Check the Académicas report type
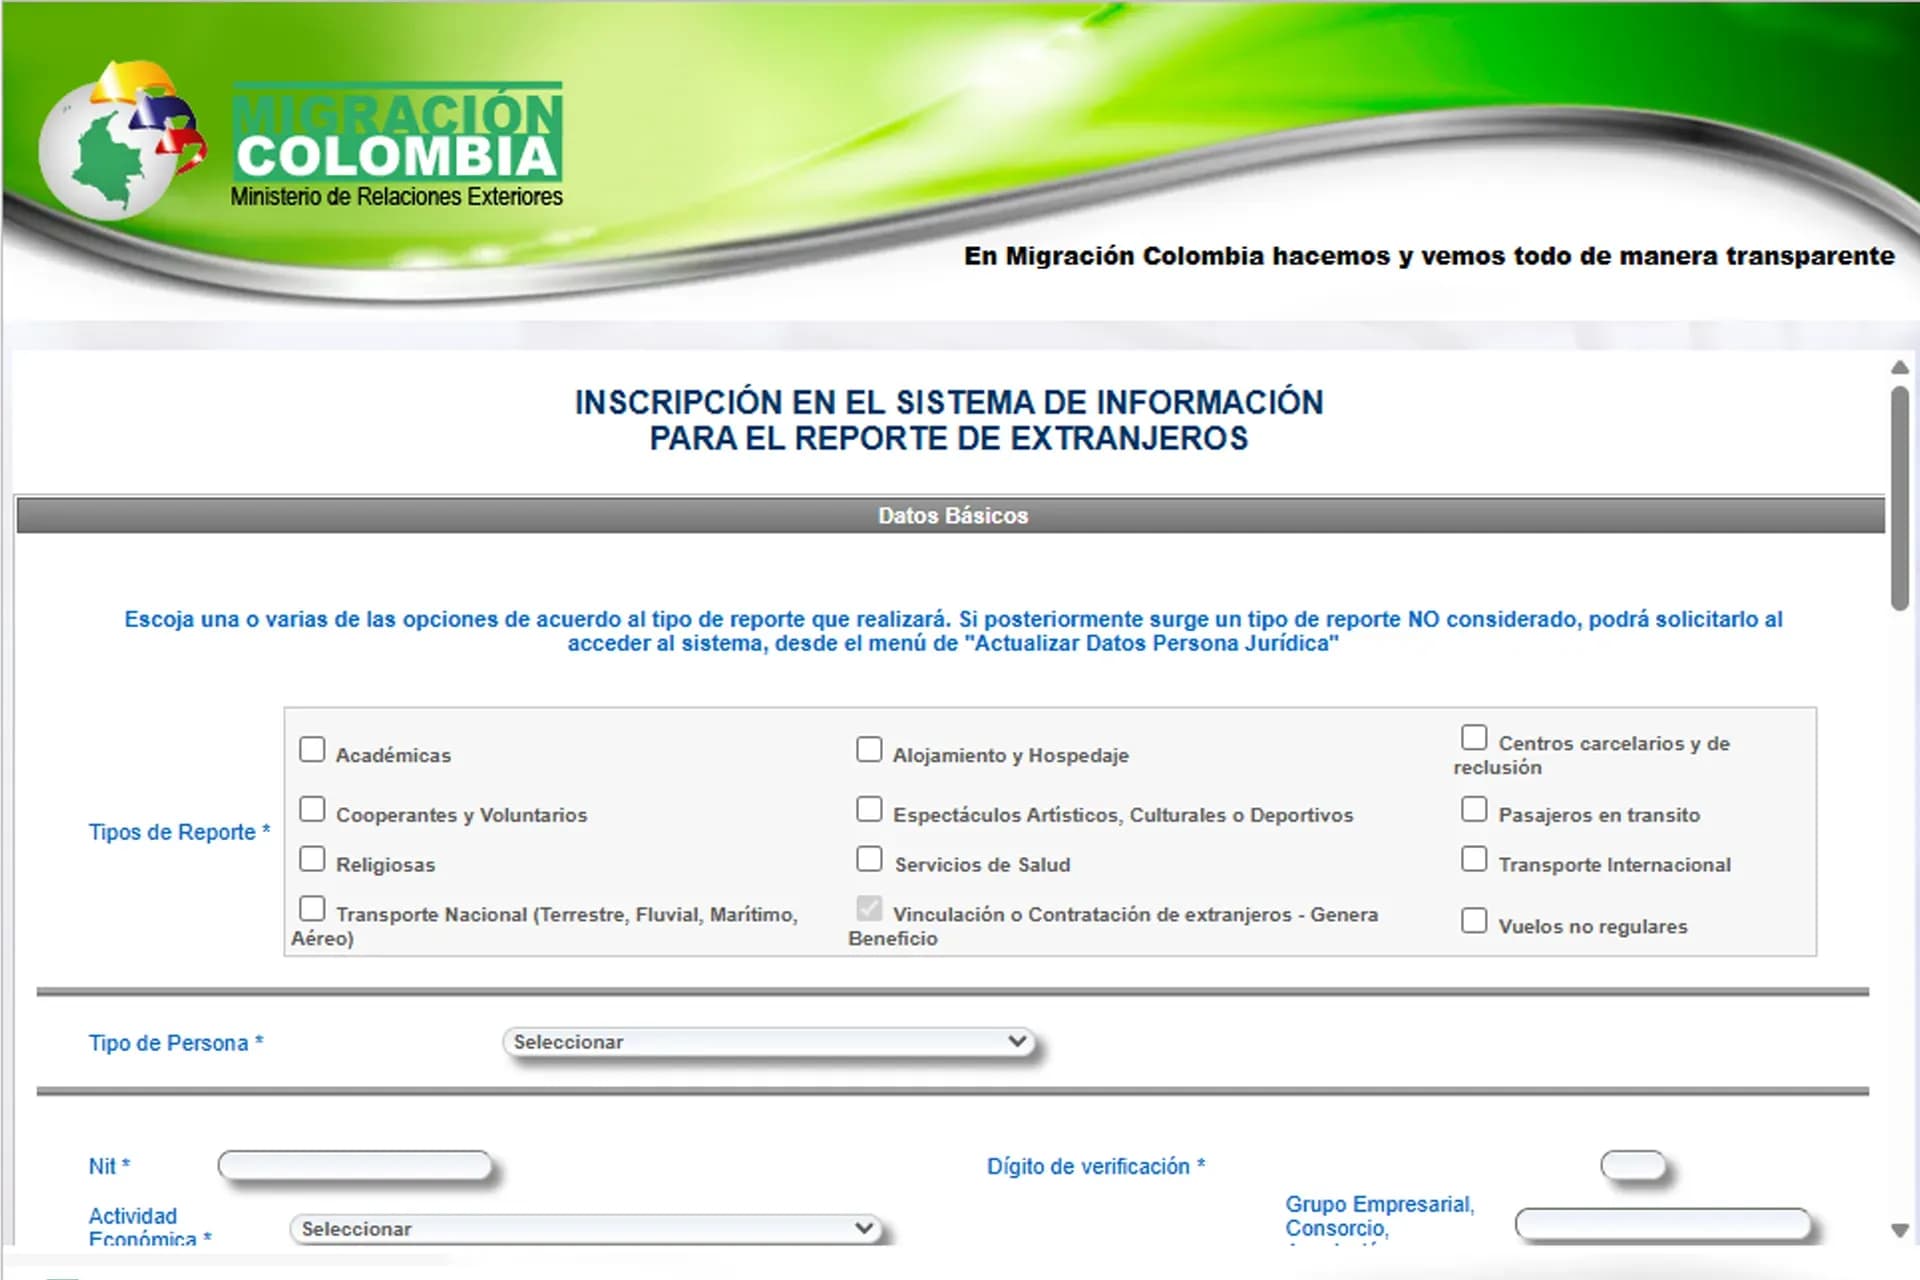Viewport: 1920px width, 1280px height. point(312,749)
